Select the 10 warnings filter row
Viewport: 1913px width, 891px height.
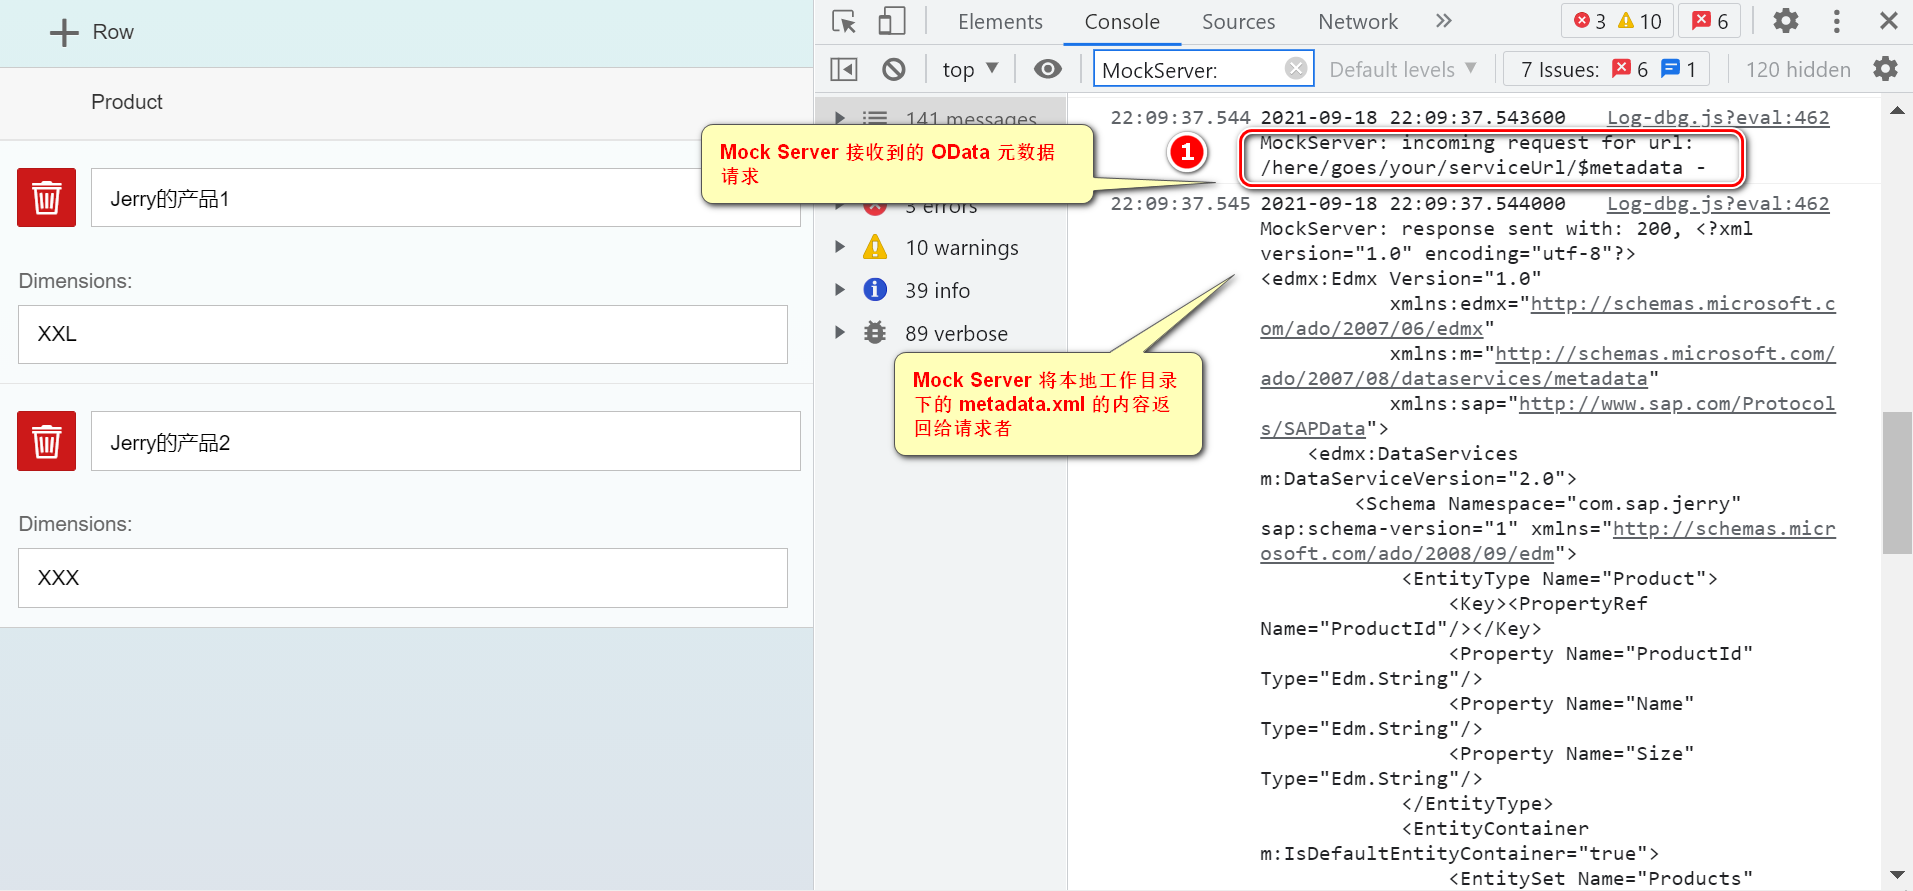tap(941, 247)
